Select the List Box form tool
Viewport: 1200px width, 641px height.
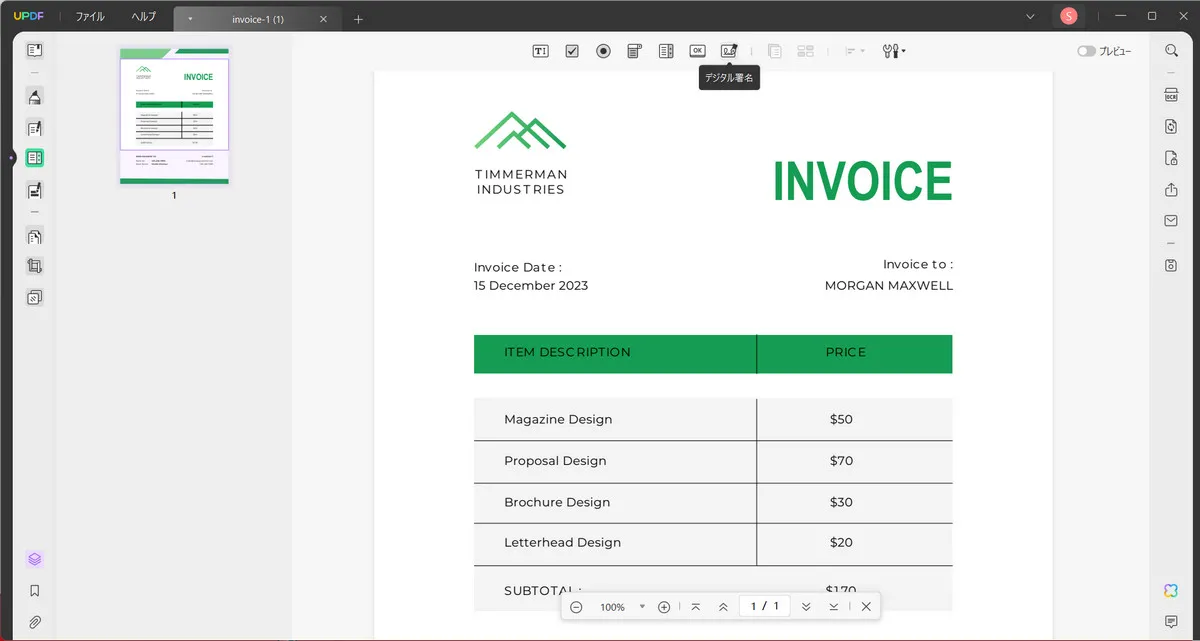click(x=666, y=51)
